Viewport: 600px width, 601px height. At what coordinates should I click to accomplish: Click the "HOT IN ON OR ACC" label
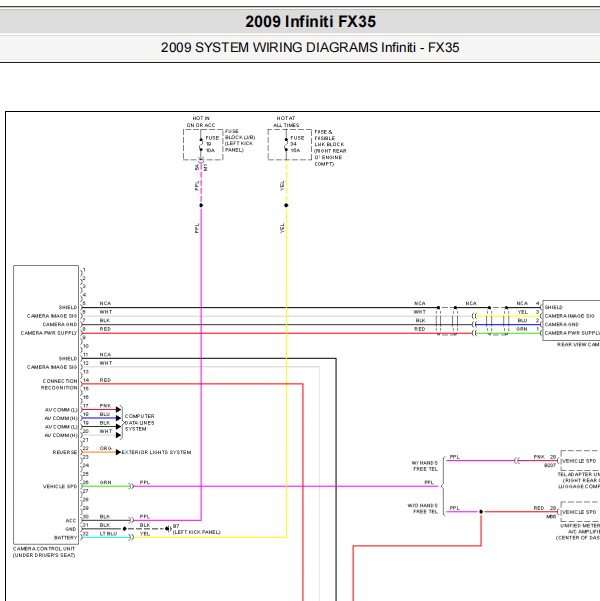tap(201, 122)
